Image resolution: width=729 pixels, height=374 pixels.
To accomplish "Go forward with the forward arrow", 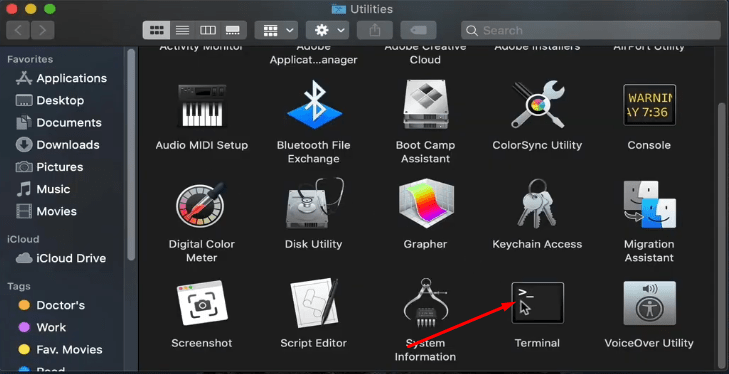I will (x=43, y=31).
